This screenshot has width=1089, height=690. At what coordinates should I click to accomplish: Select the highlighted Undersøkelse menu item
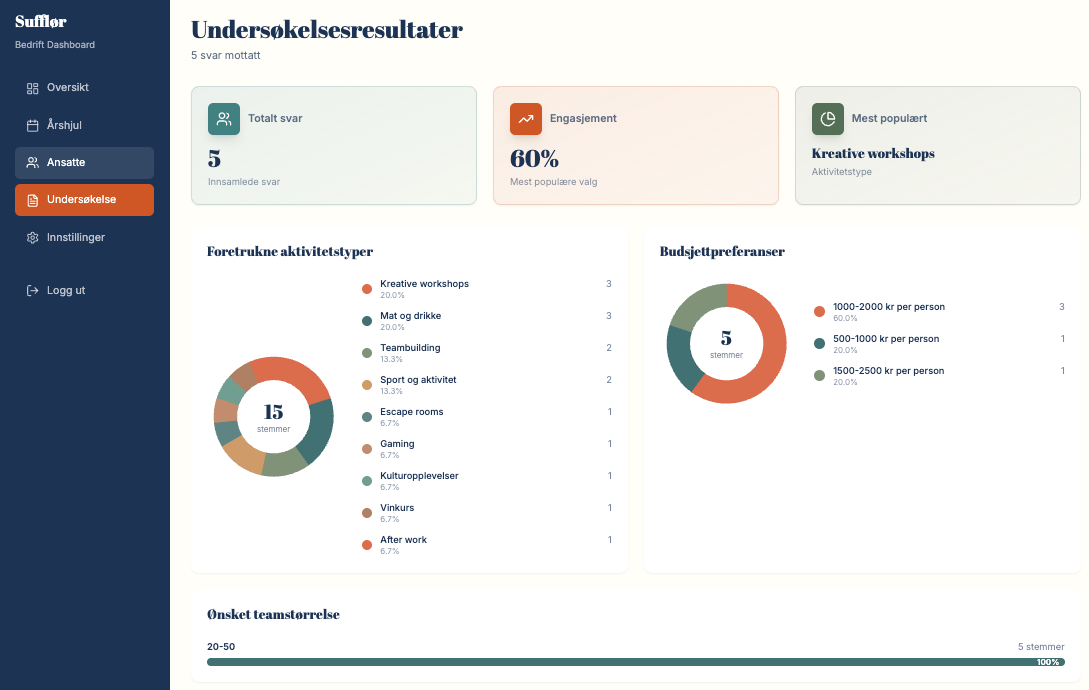pyautogui.click(x=84, y=199)
